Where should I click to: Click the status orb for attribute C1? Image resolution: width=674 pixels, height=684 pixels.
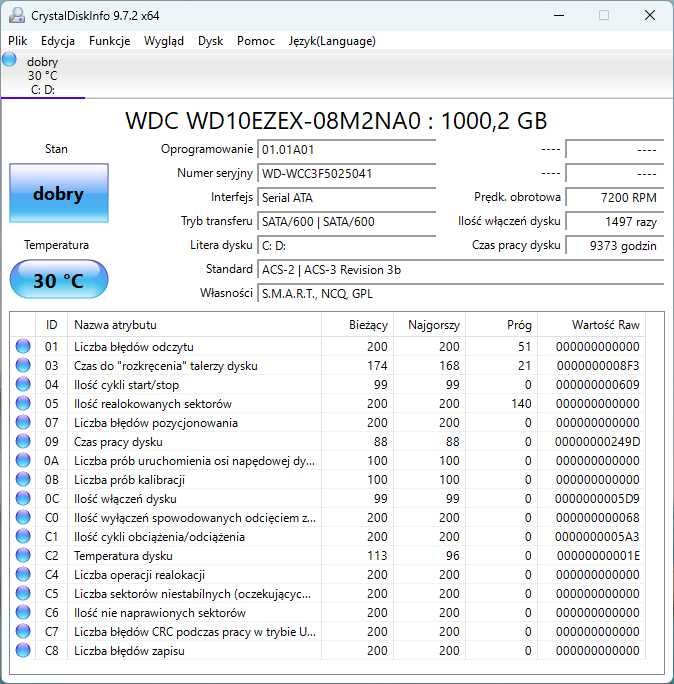coord(23,536)
